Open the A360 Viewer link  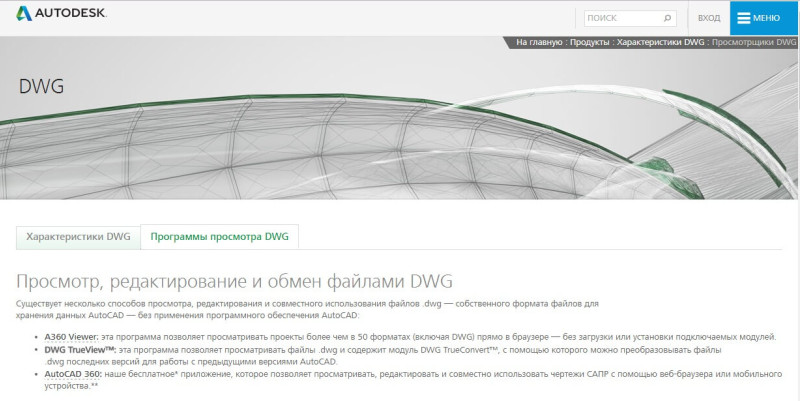point(71,337)
